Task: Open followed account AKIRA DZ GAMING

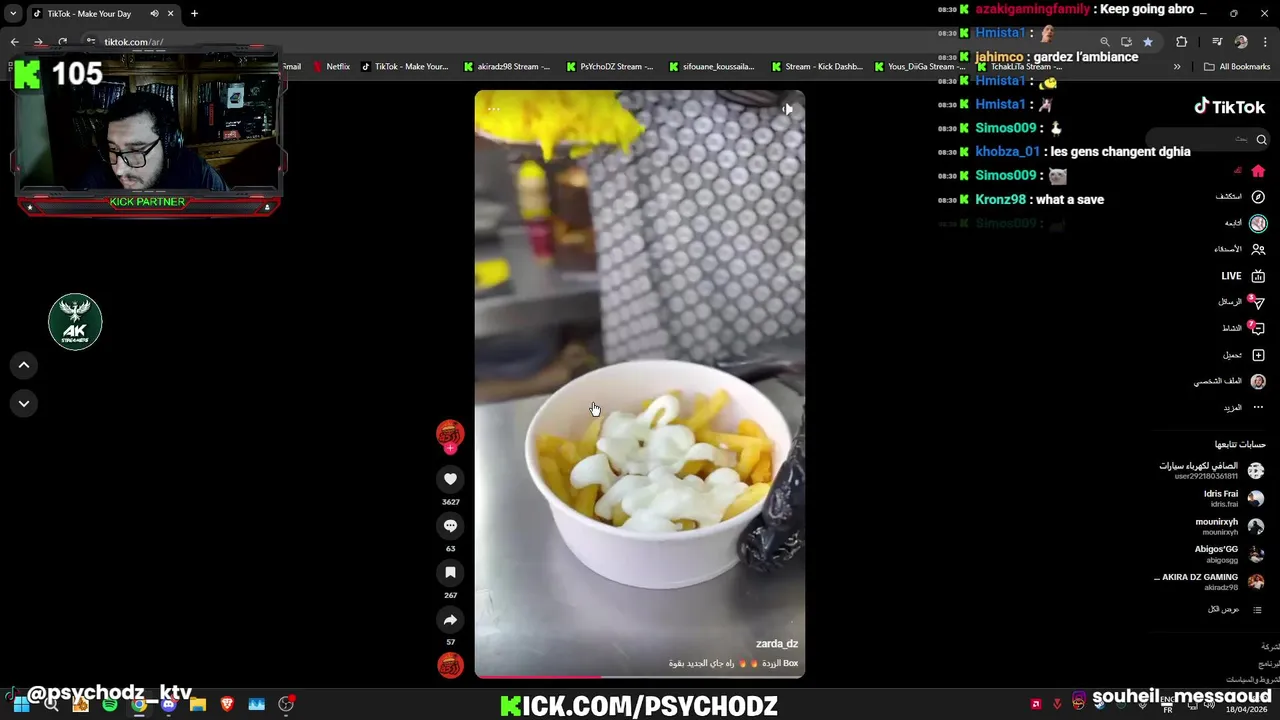Action: click(x=1210, y=582)
